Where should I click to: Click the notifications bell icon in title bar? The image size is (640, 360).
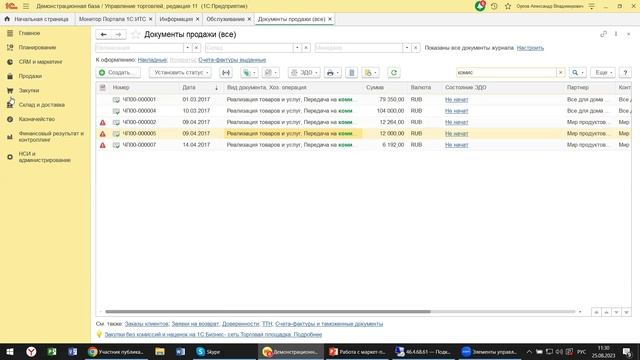(480, 6)
